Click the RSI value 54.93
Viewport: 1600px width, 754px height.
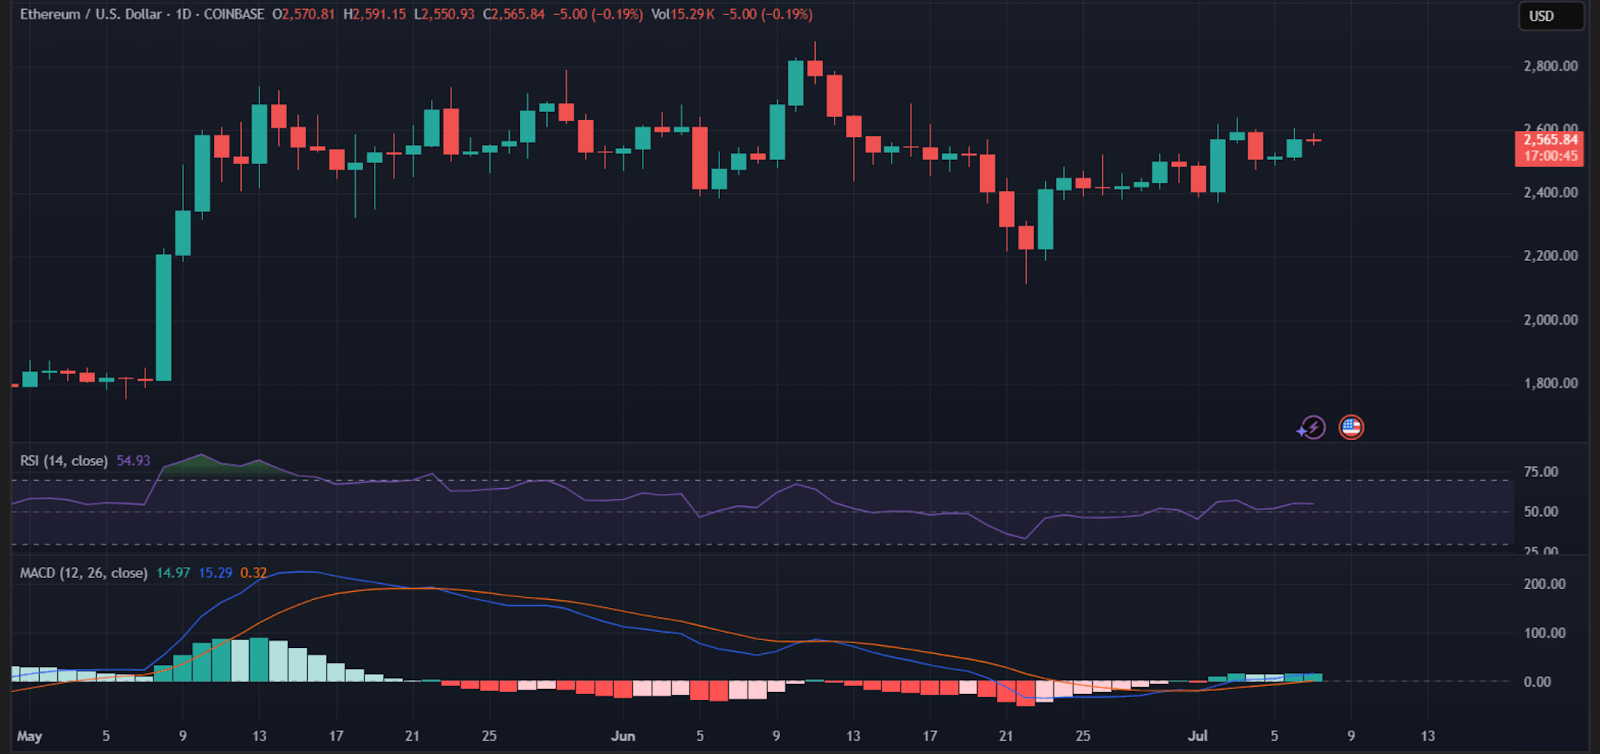(133, 461)
